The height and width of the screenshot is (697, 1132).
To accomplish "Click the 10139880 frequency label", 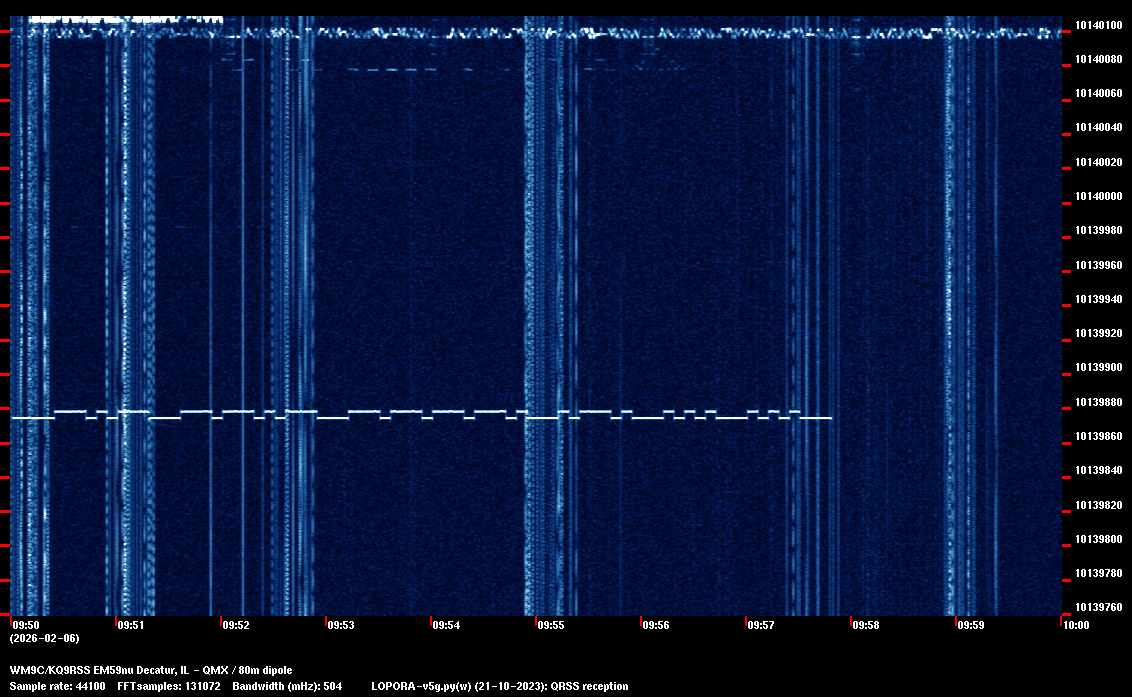I will 1097,402.
